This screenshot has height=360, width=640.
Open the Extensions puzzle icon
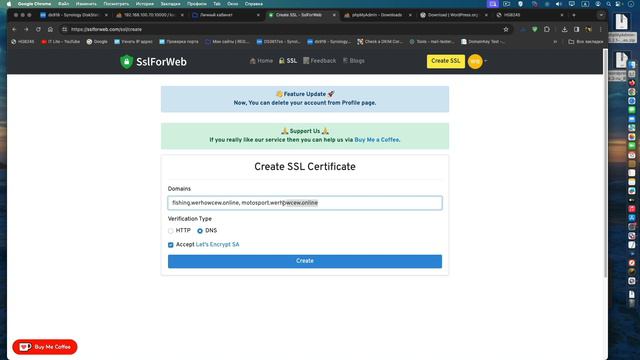[x=547, y=29]
